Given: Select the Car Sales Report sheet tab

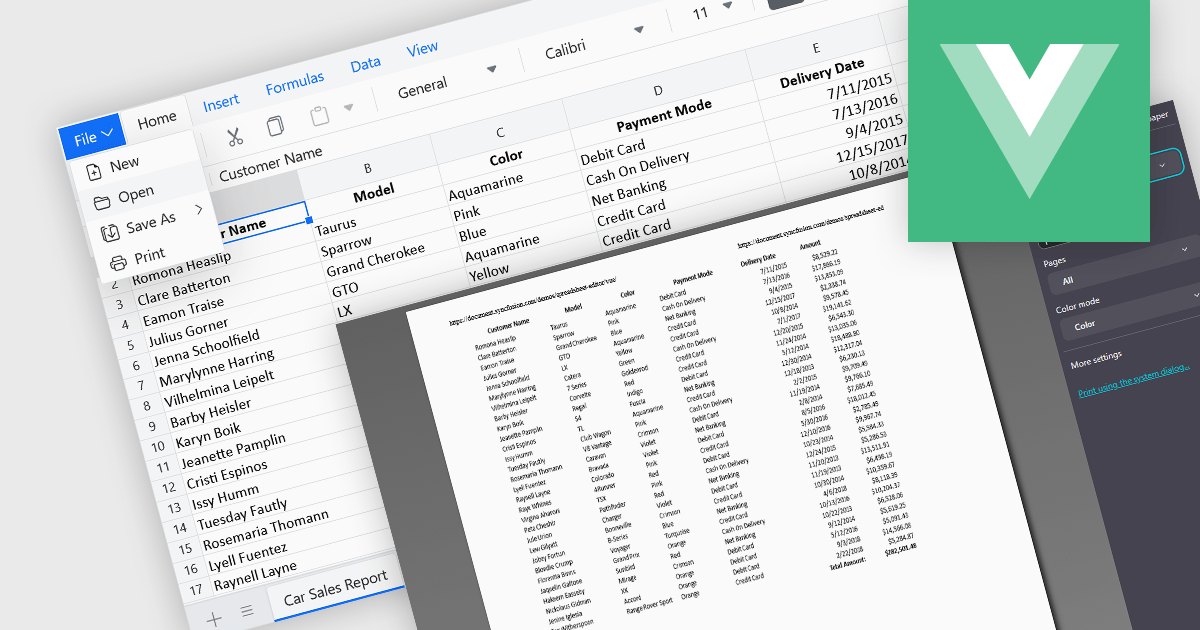Looking at the screenshot, I should click(x=335, y=588).
